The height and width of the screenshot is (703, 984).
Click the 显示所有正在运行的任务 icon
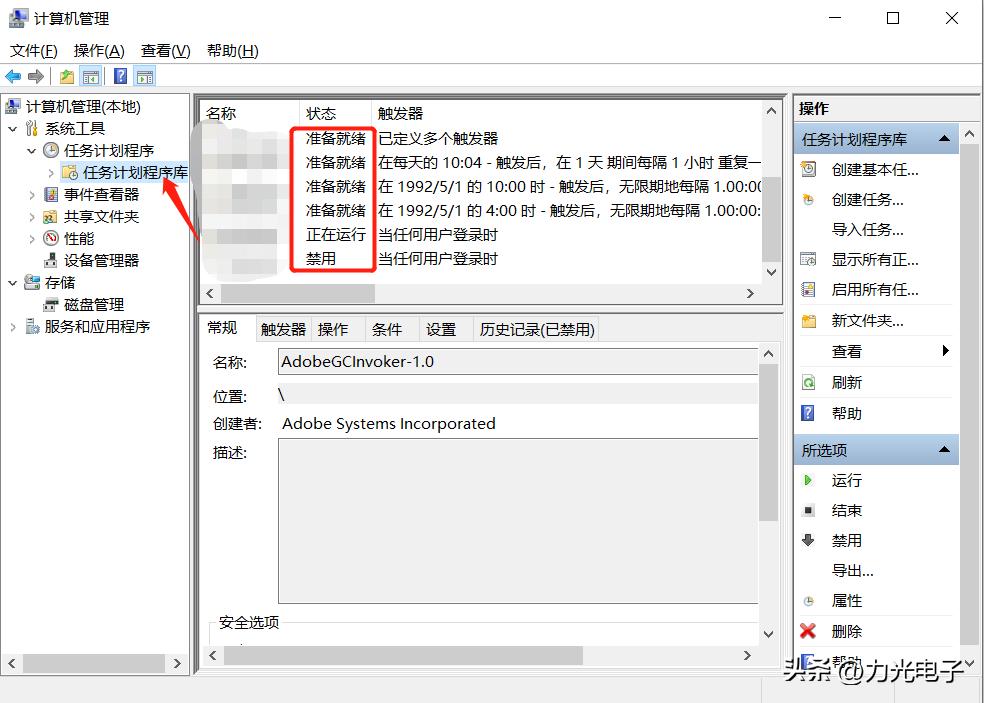pyautogui.click(x=808, y=259)
